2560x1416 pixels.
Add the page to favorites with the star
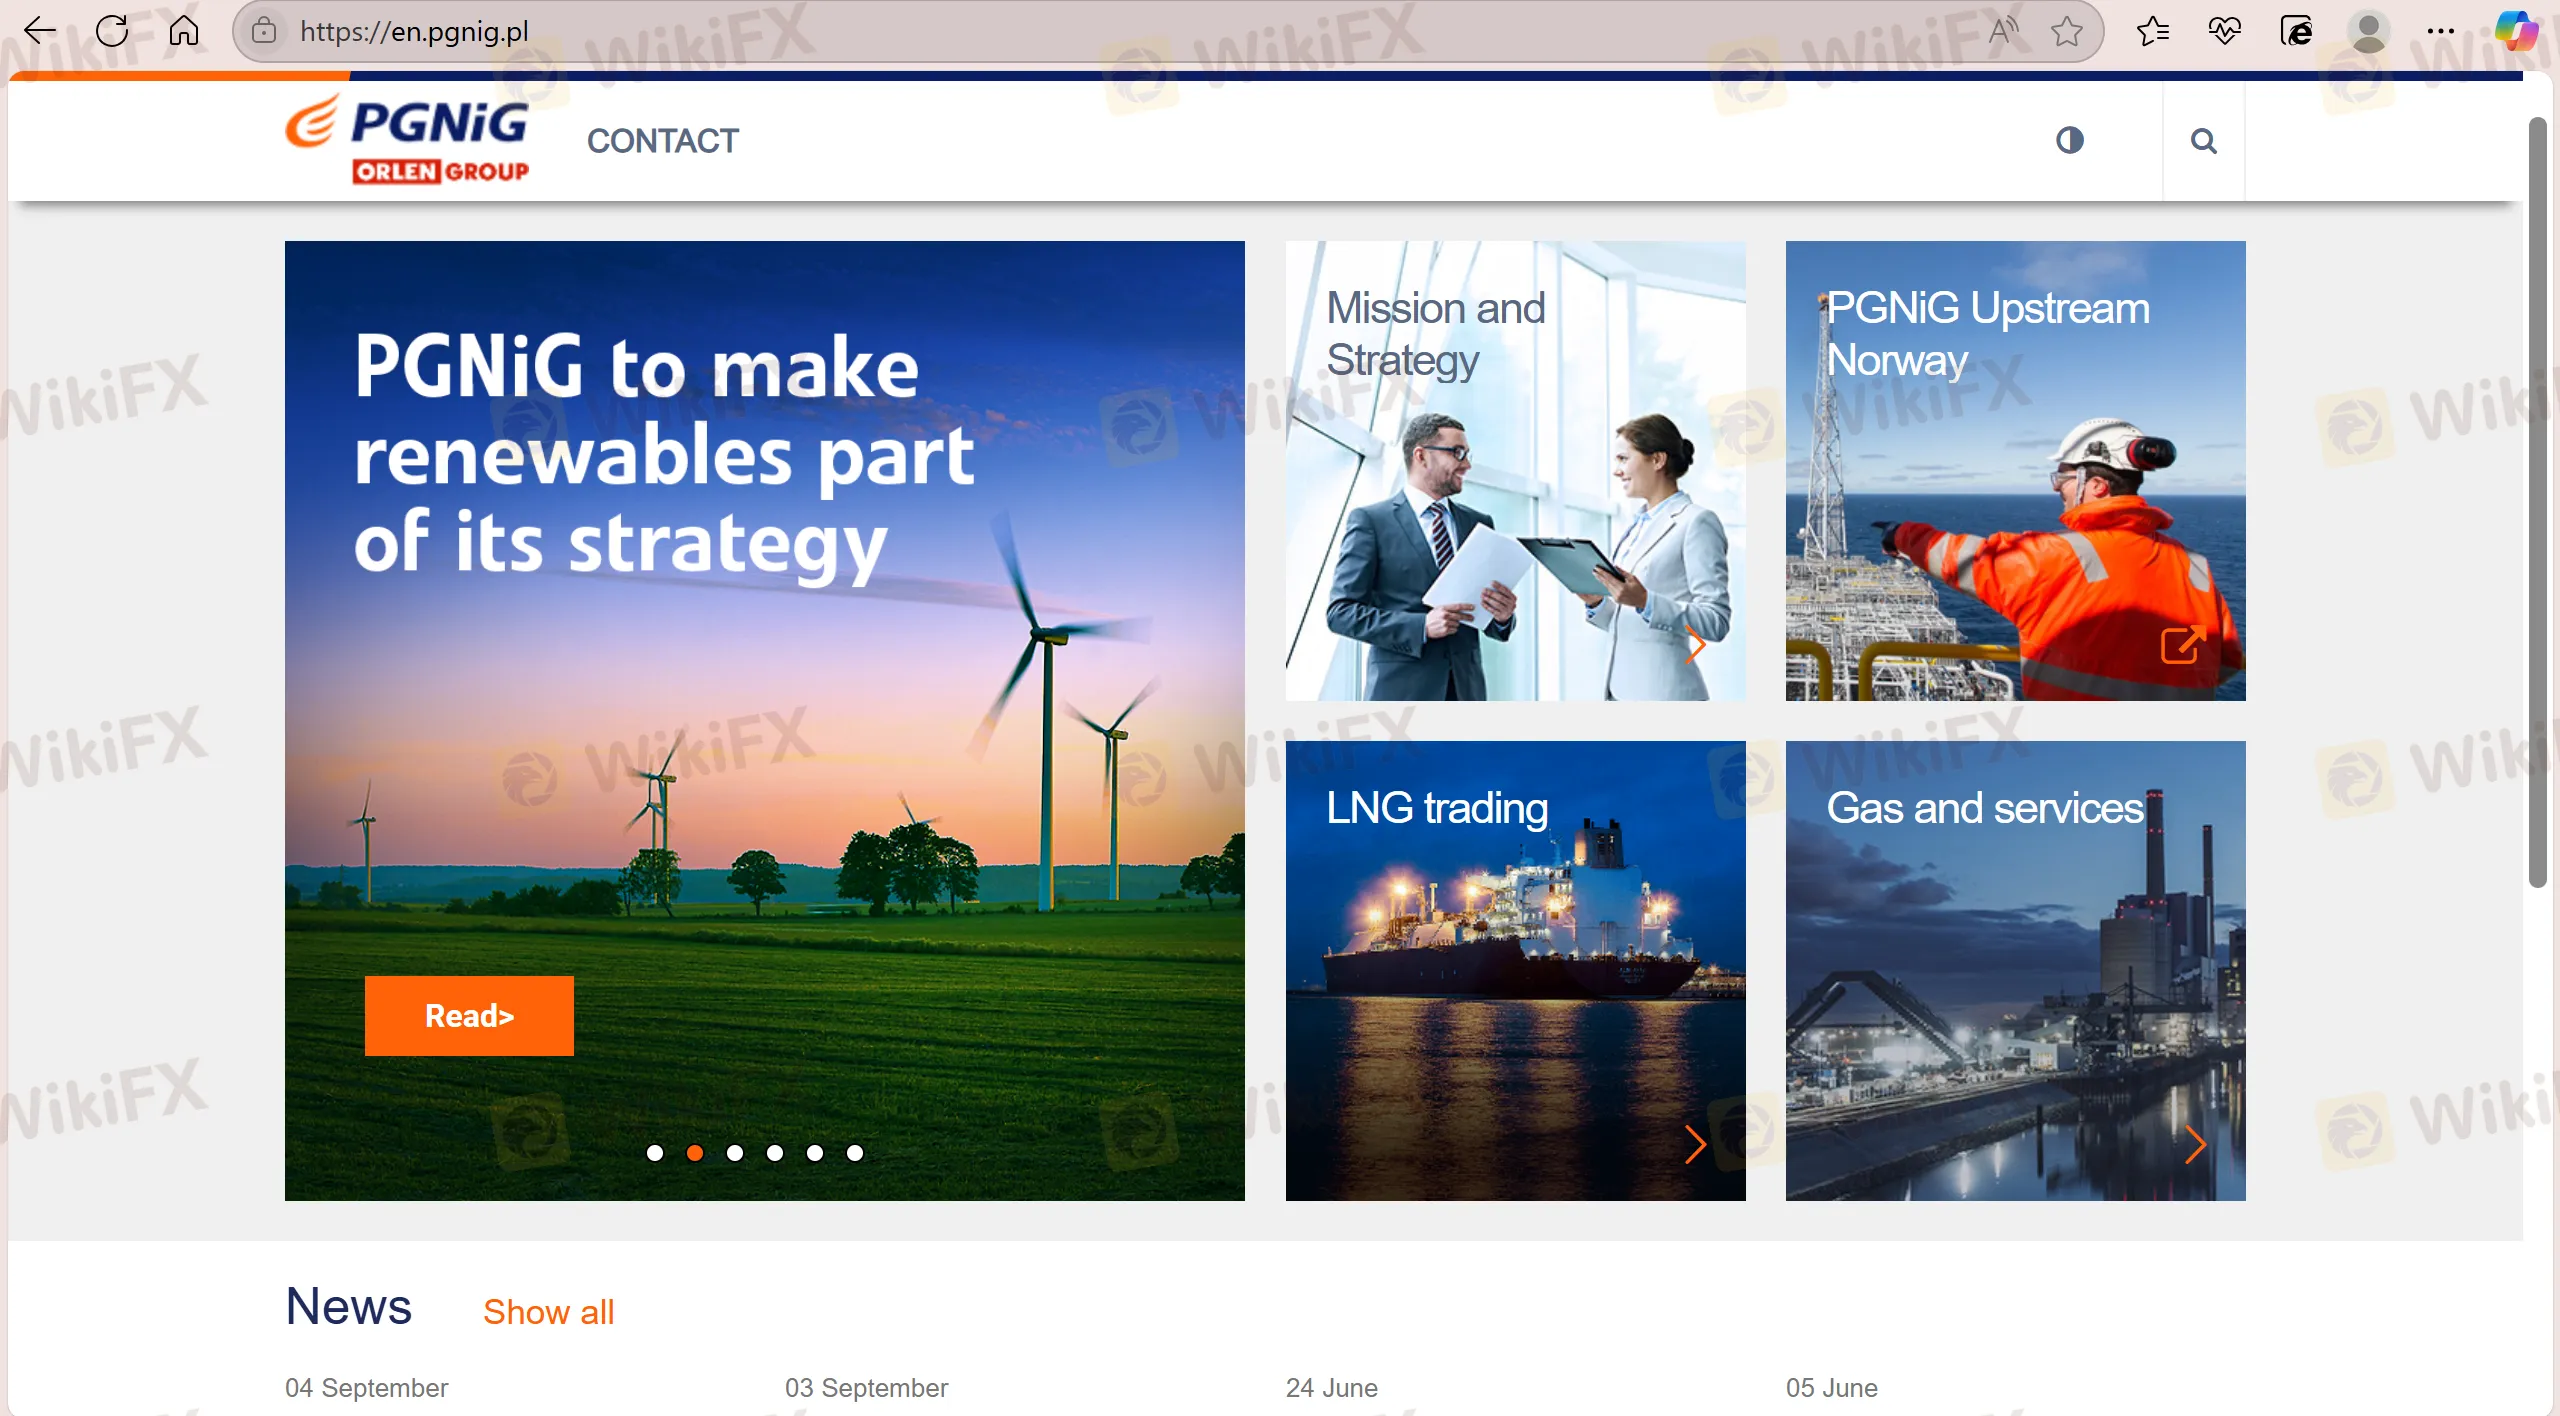pos(2065,30)
